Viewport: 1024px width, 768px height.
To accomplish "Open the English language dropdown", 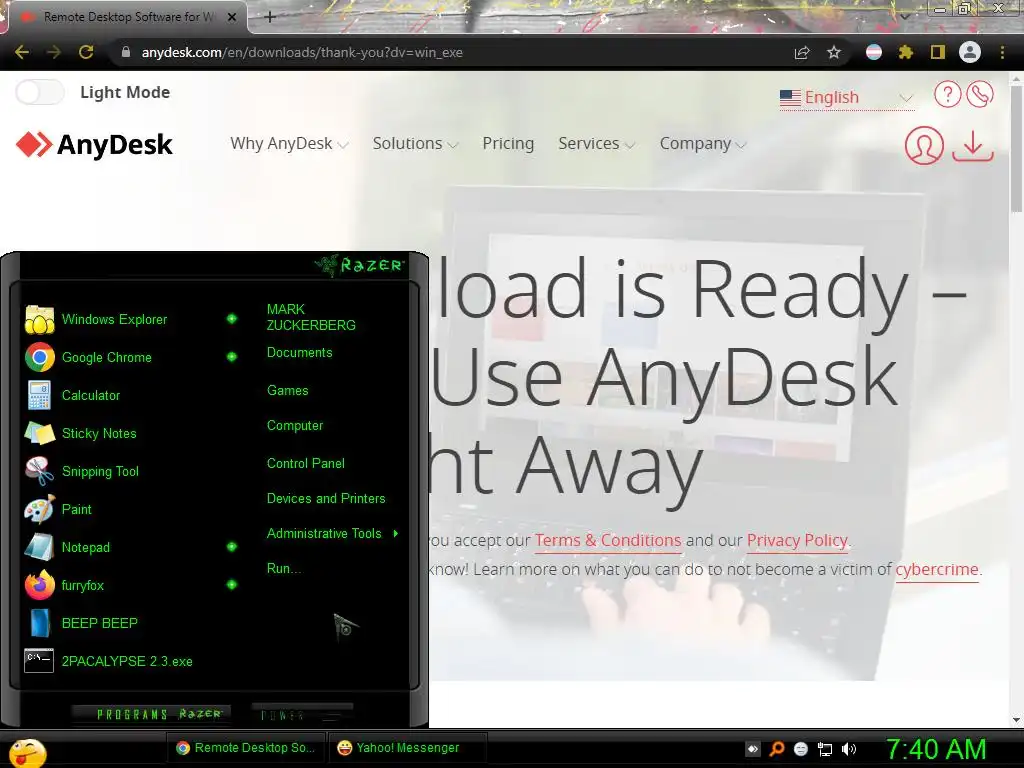I will (846, 97).
